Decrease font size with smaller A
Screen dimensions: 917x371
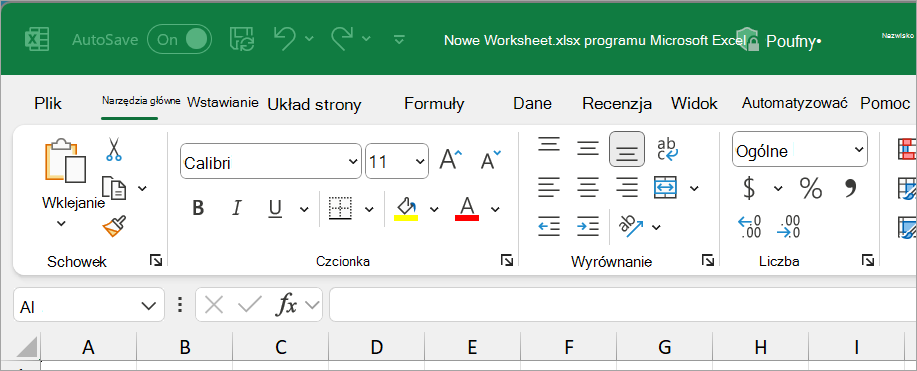point(490,159)
